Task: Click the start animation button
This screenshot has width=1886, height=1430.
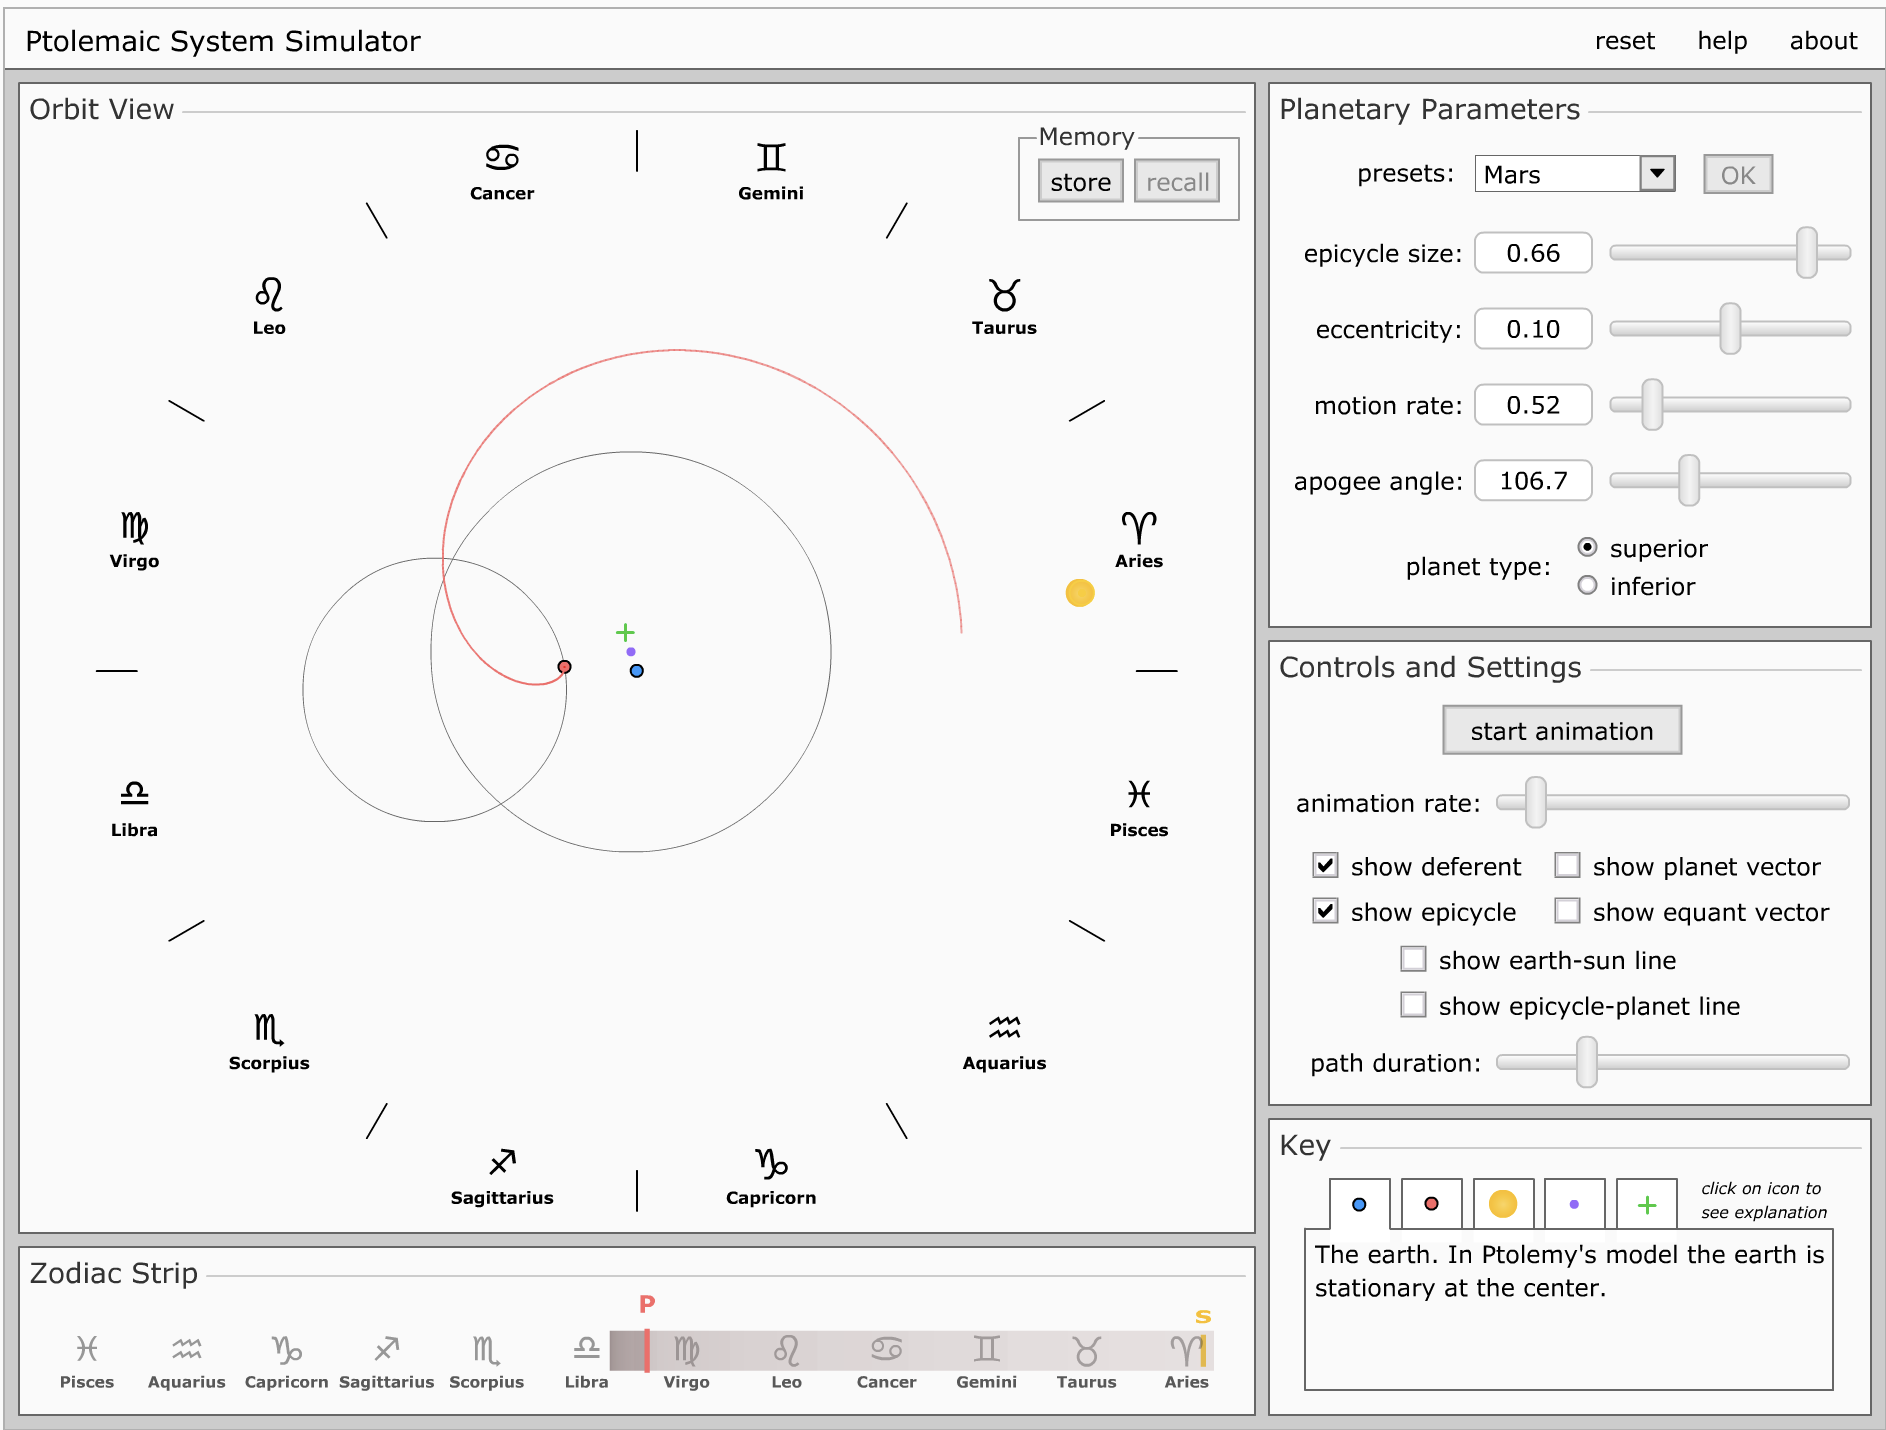Action: 1562,731
